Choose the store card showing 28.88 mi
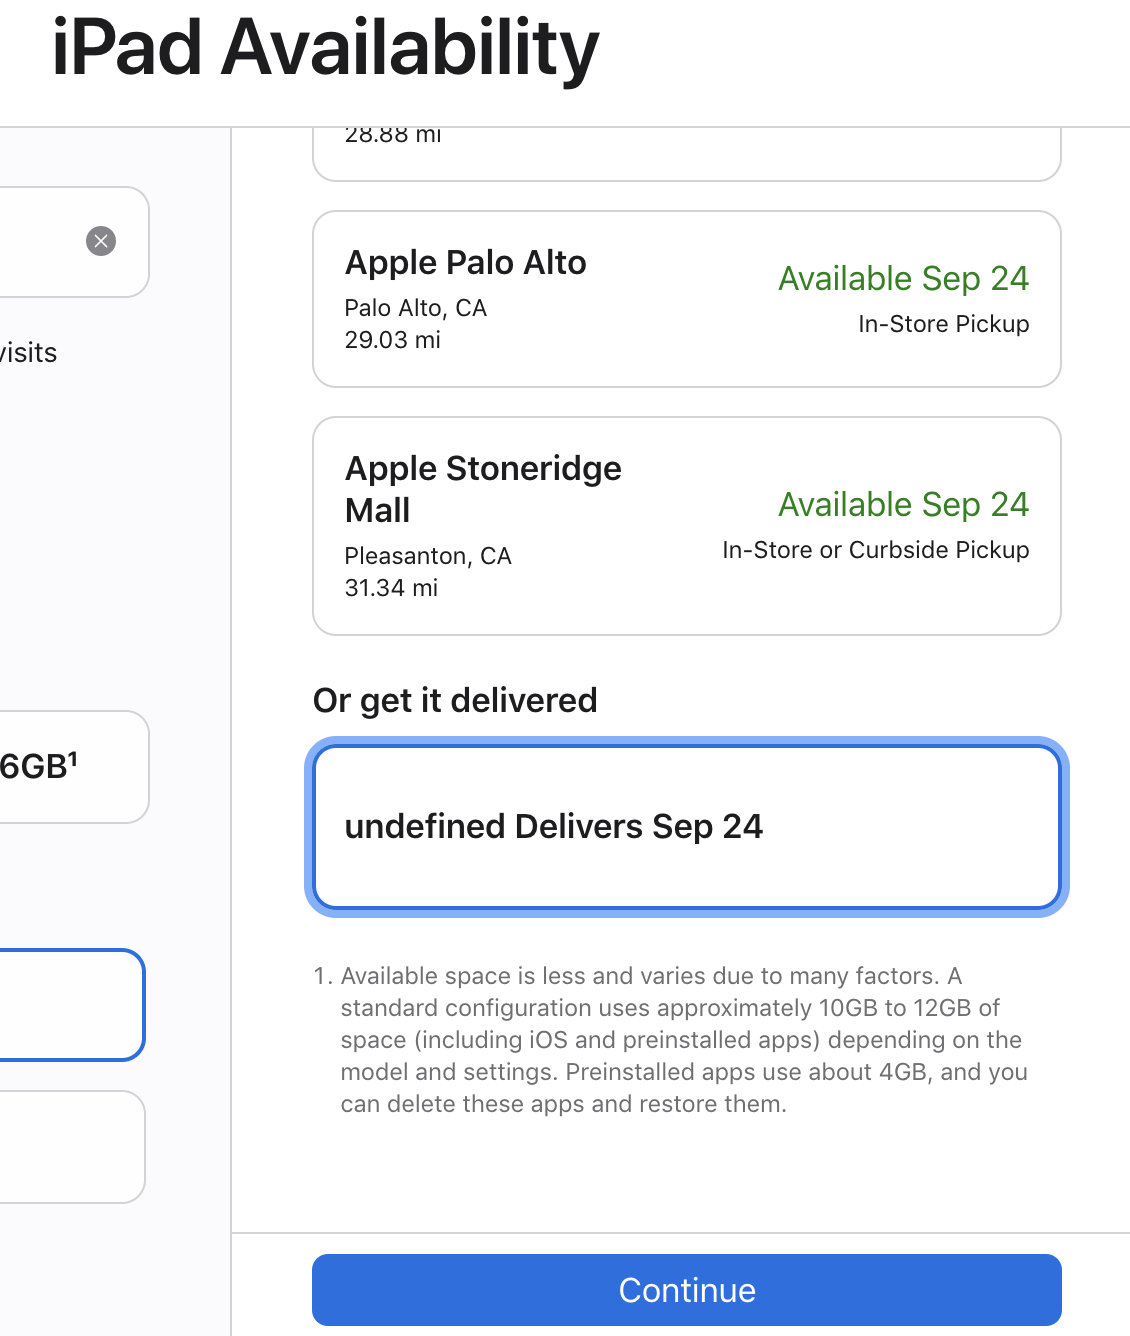The image size is (1130, 1336). coord(686,153)
